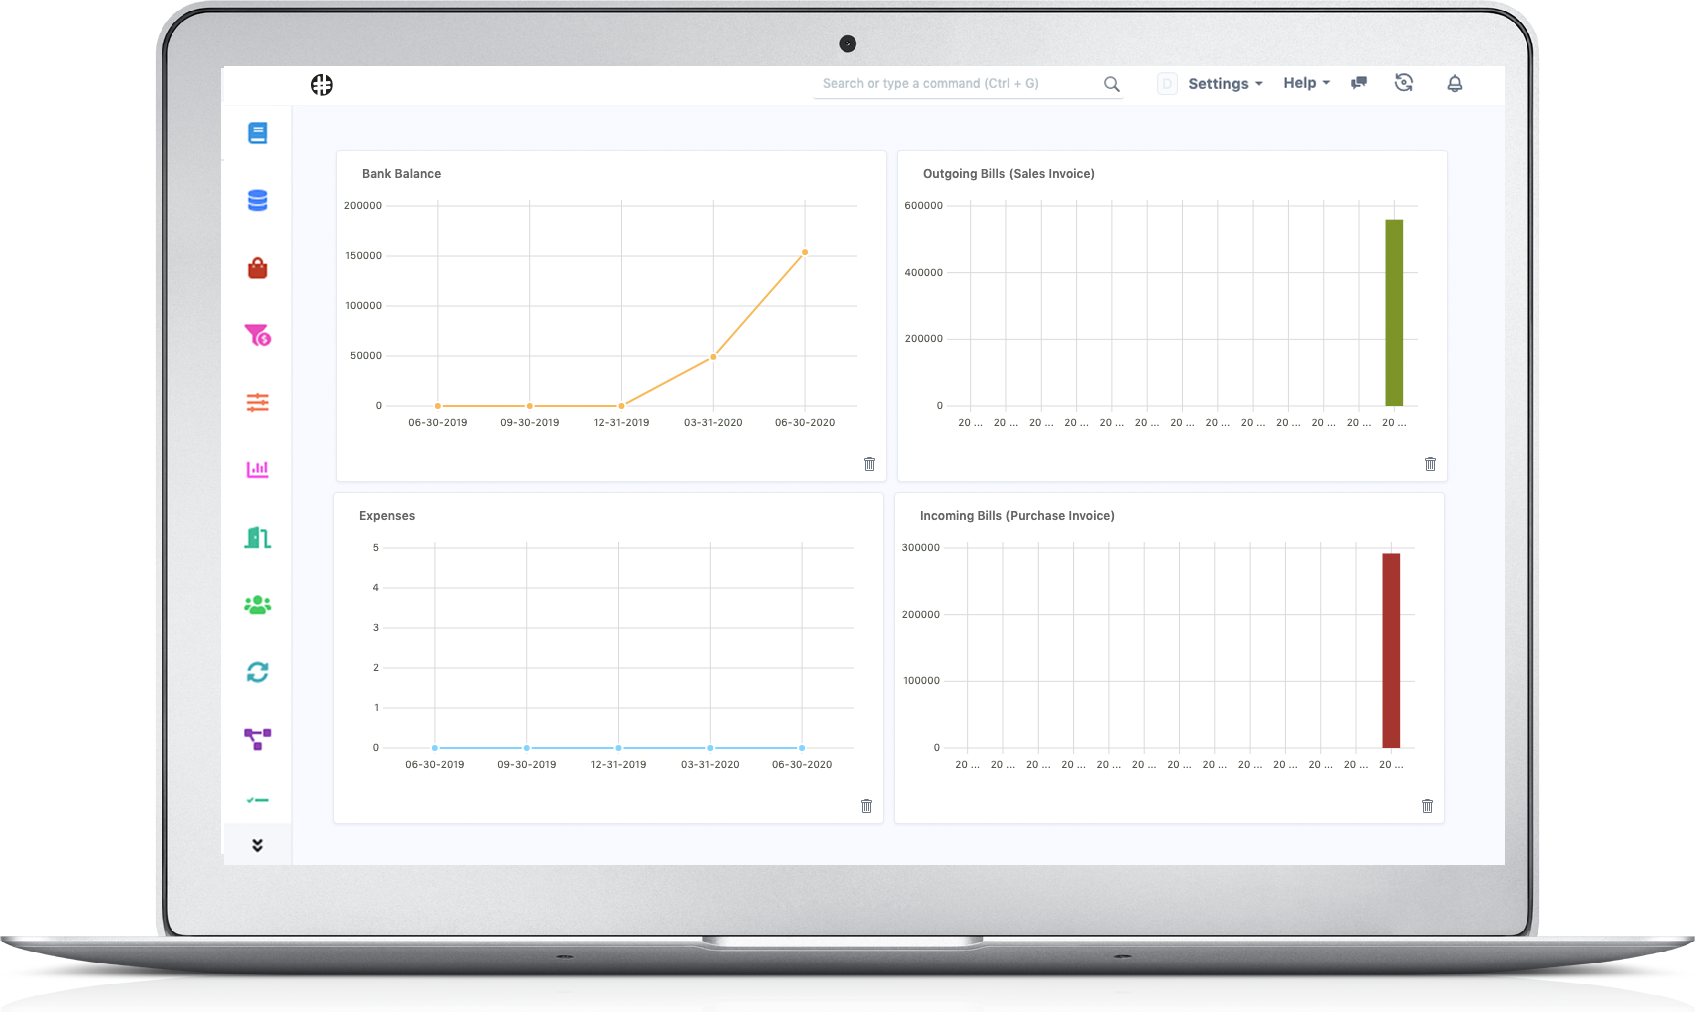Click the teal refresh arrows icon
1695x1012 pixels.
(257, 672)
